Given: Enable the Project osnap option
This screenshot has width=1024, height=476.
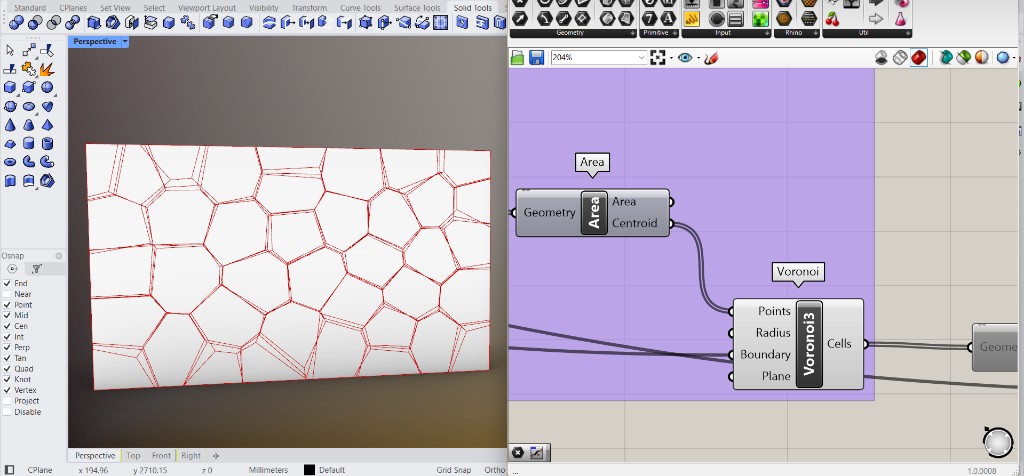Looking at the screenshot, I should 7,401.
